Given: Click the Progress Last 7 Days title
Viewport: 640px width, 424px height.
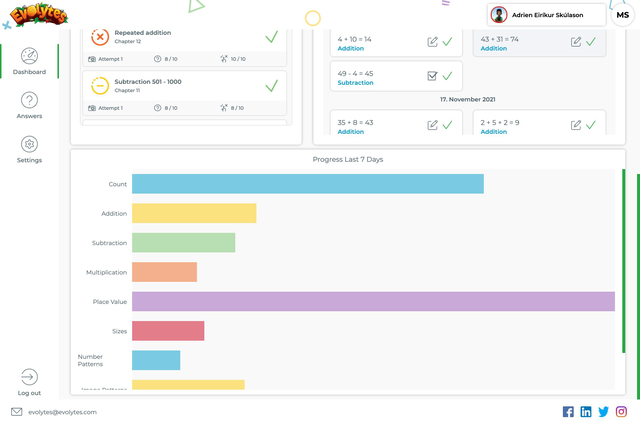Looking at the screenshot, I should tap(348, 159).
